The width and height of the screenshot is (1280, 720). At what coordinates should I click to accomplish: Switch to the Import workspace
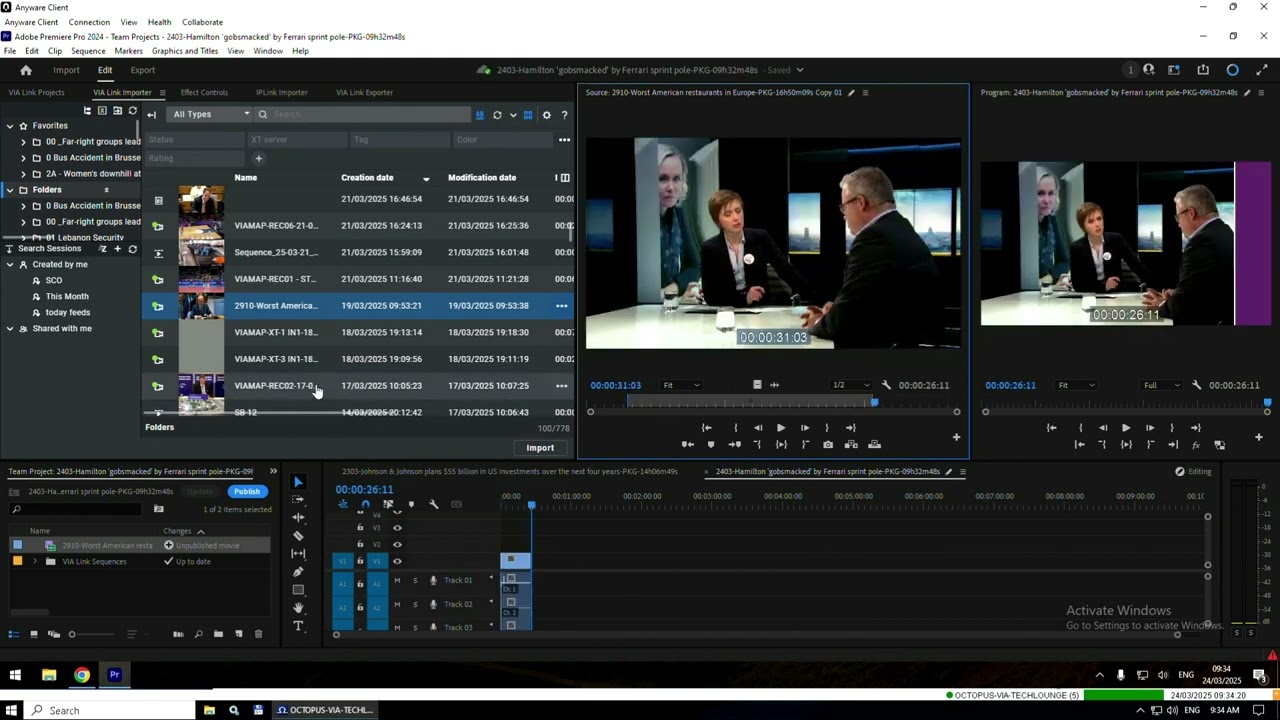click(x=66, y=70)
